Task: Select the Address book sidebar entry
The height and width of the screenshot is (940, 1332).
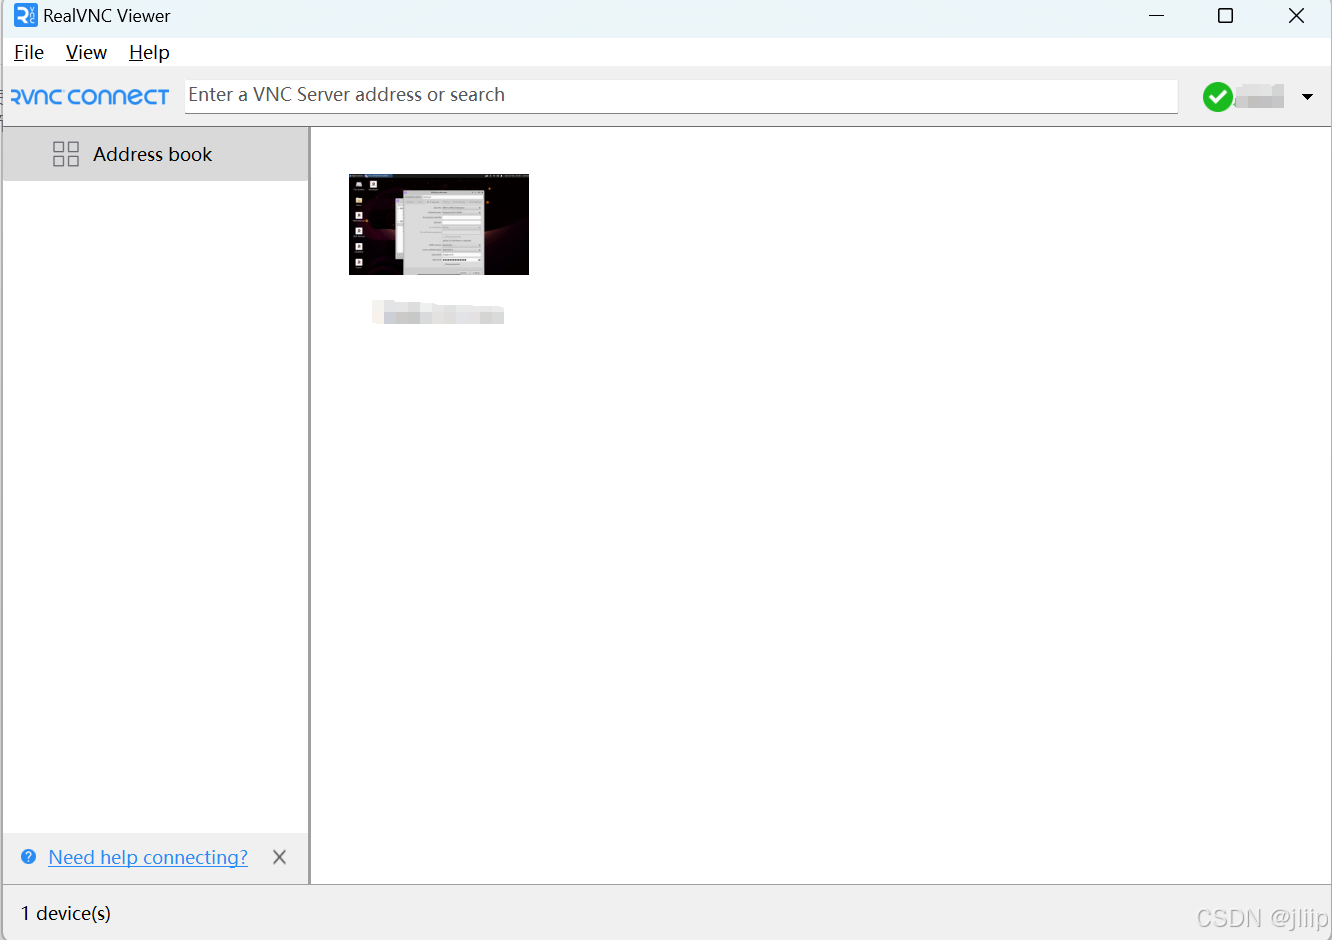Action: click(x=156, y=155)
